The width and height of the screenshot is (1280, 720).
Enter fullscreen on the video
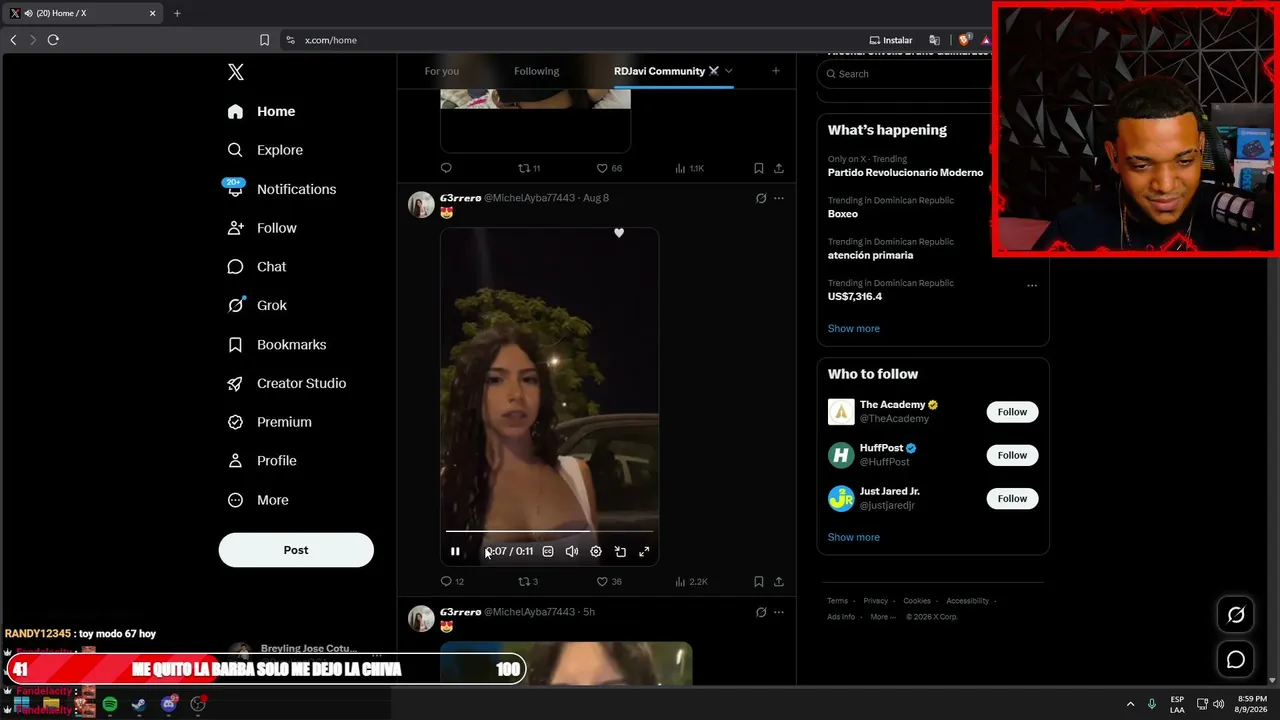pos(644,551)
